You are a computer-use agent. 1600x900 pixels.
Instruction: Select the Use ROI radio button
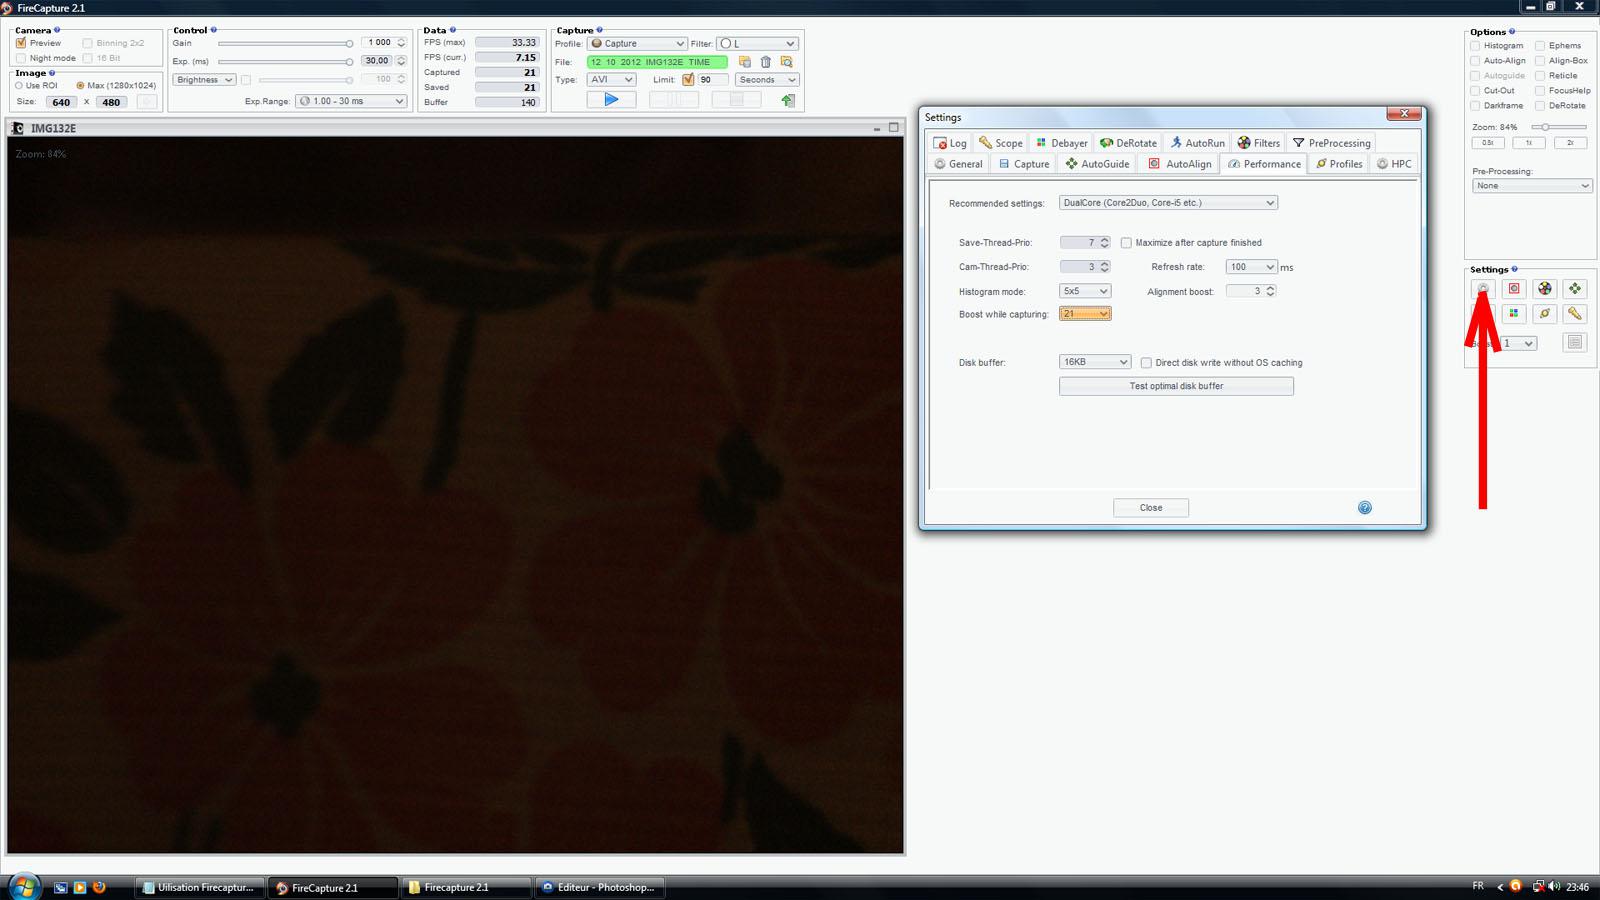pos(19,86)
